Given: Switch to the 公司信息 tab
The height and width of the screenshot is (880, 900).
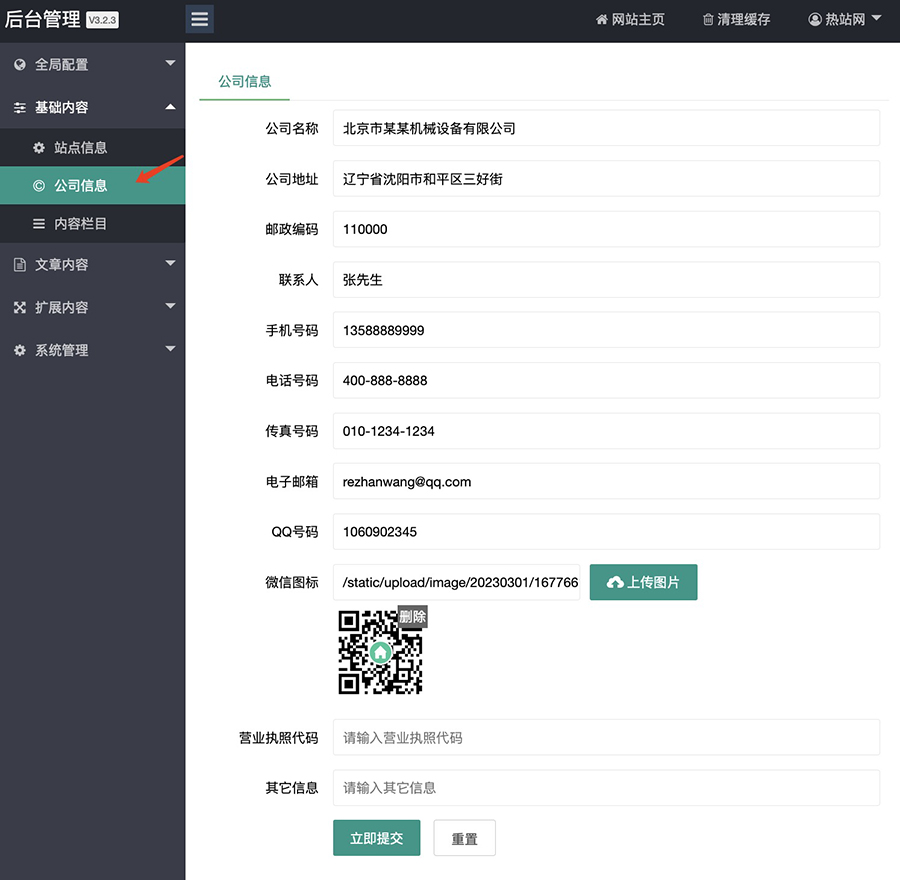Looking at the screenshot, I should (x=245, y=82).
